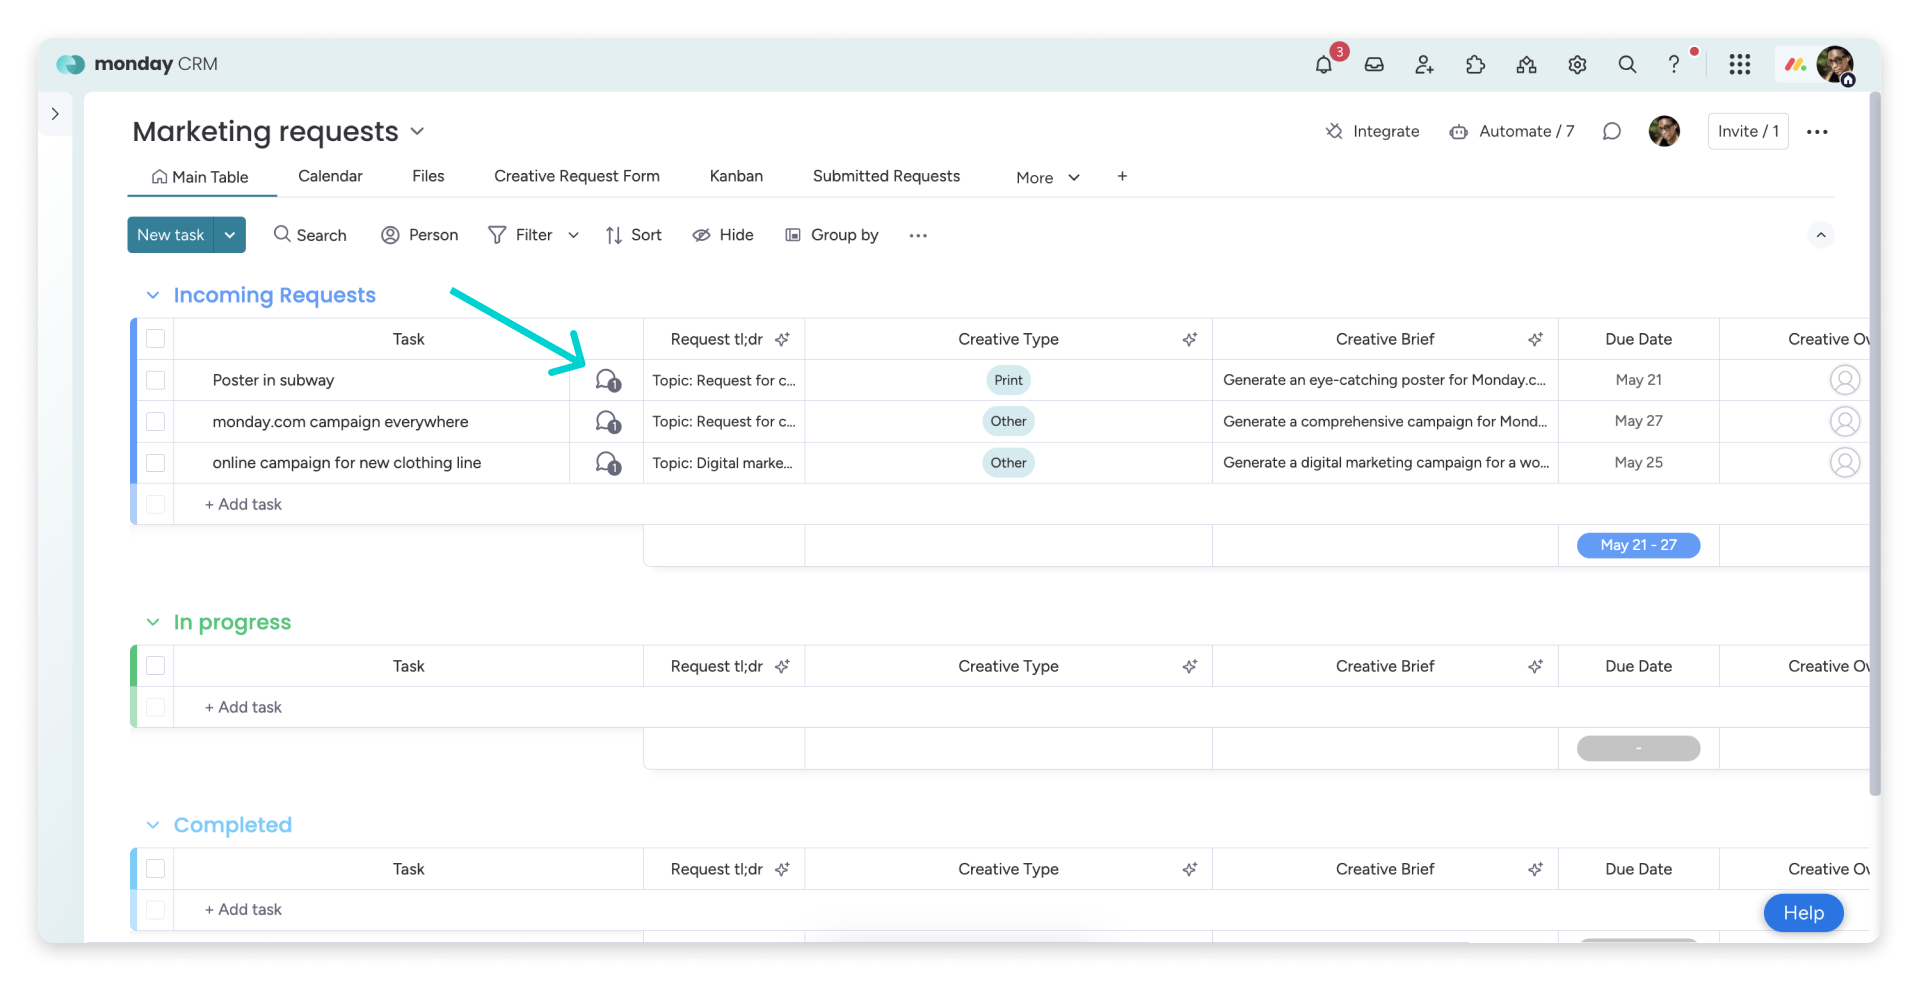The height and width of the screenshot is (981, 1920).
Task: Open updates for monday.com campaign everywhere
Action: pos(607,422)
